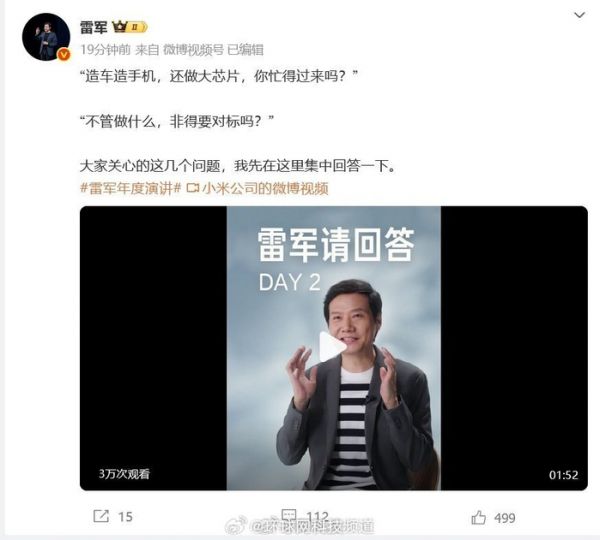Open the post options chevron menu
This screenshot has width=600, height=540.
[579, 15]
